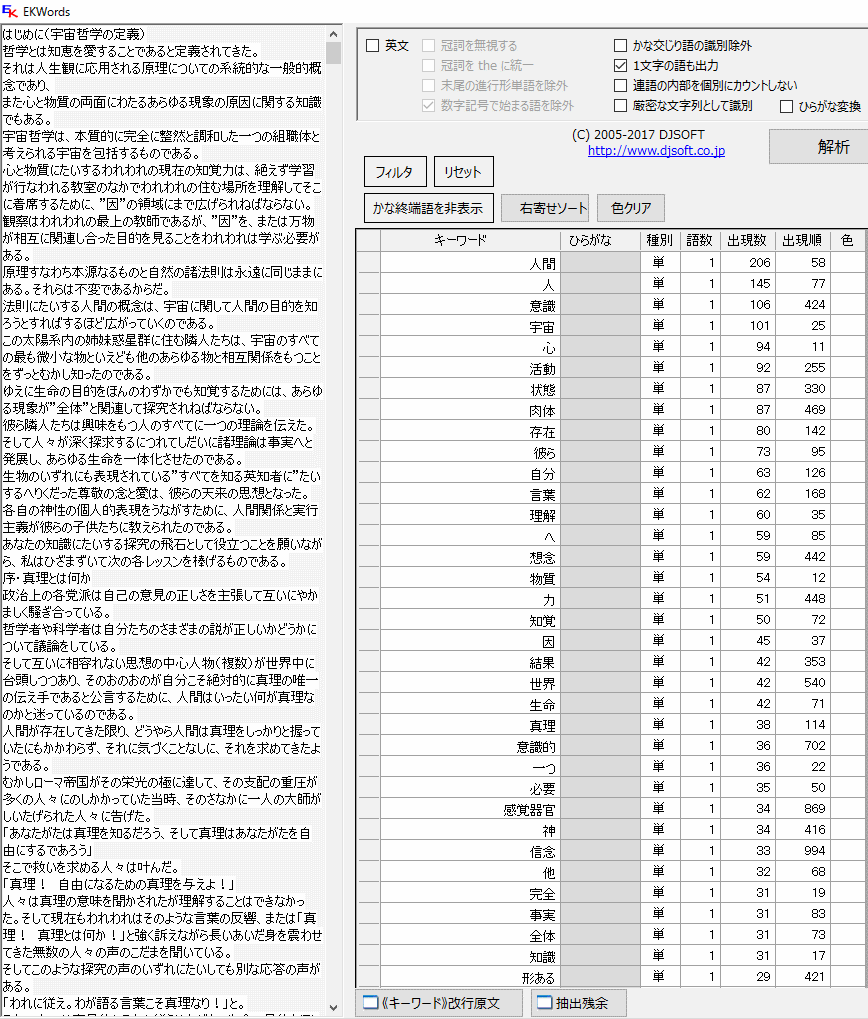The image size is (868, 1019).
Task: Select the 結果 keyword cell
Action: tap(470, 662)
